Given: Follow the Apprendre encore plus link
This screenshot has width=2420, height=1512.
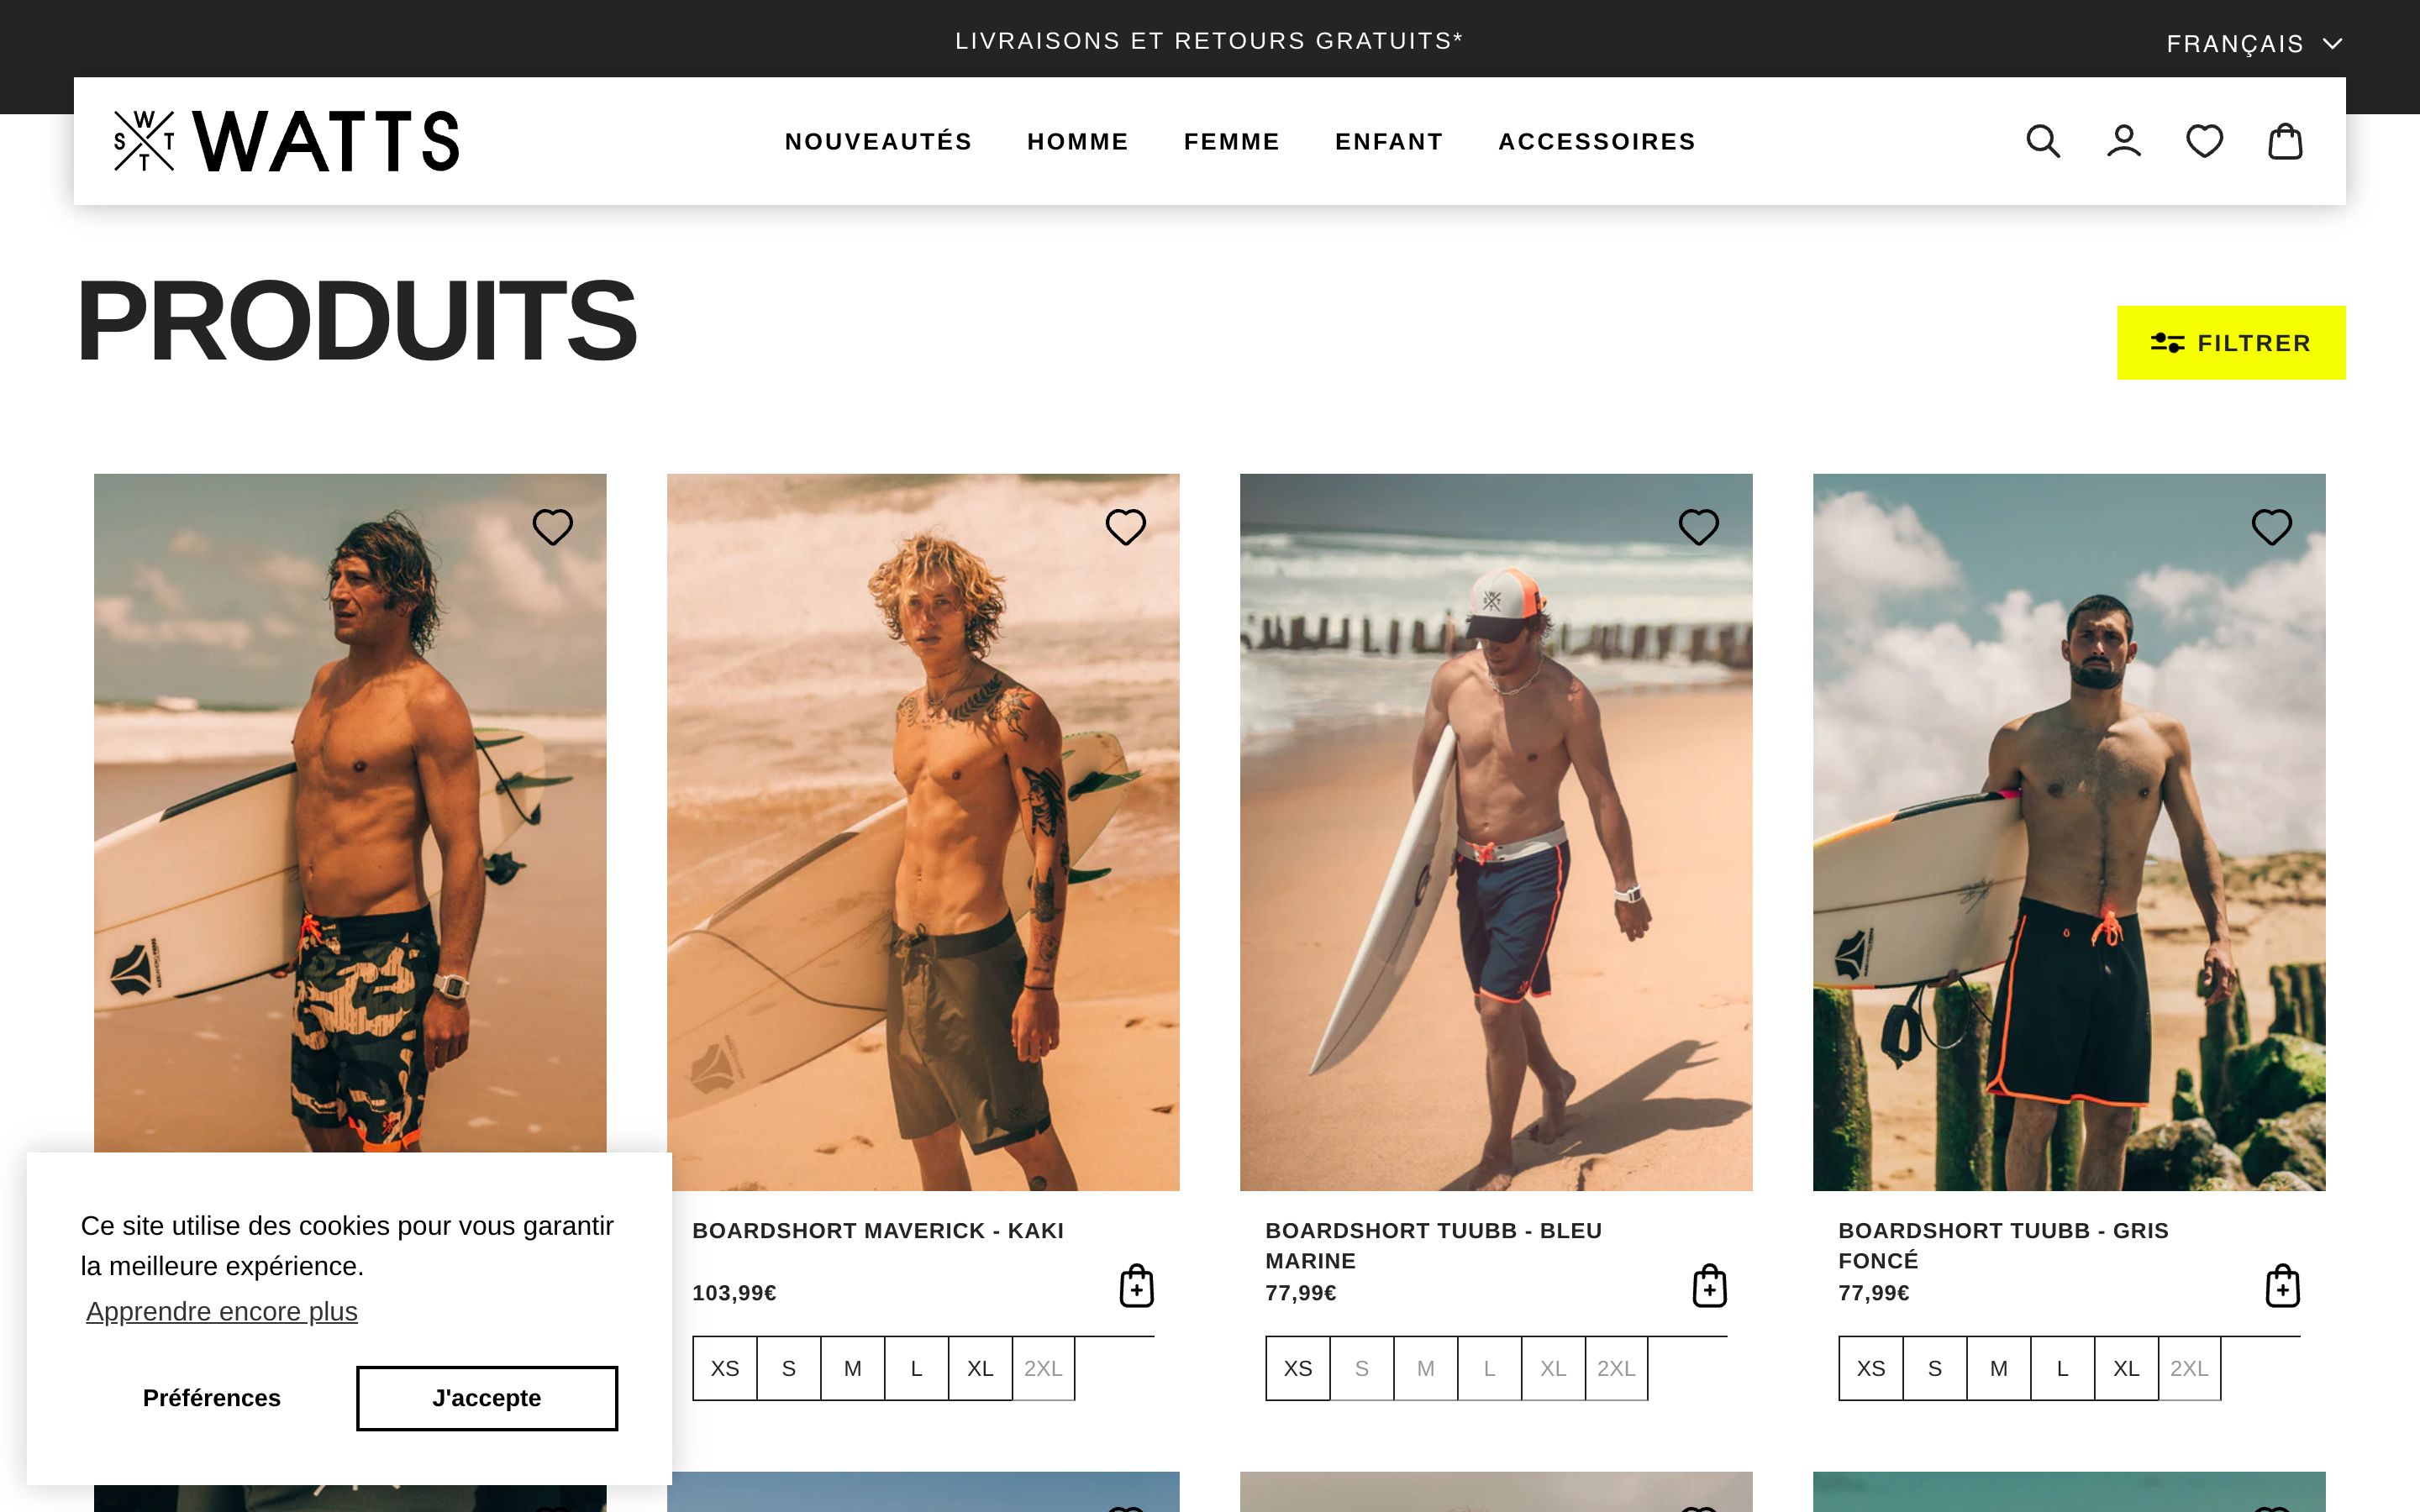Looking at the screenshot, I should pyautogui.click(x=222, y=1311).
